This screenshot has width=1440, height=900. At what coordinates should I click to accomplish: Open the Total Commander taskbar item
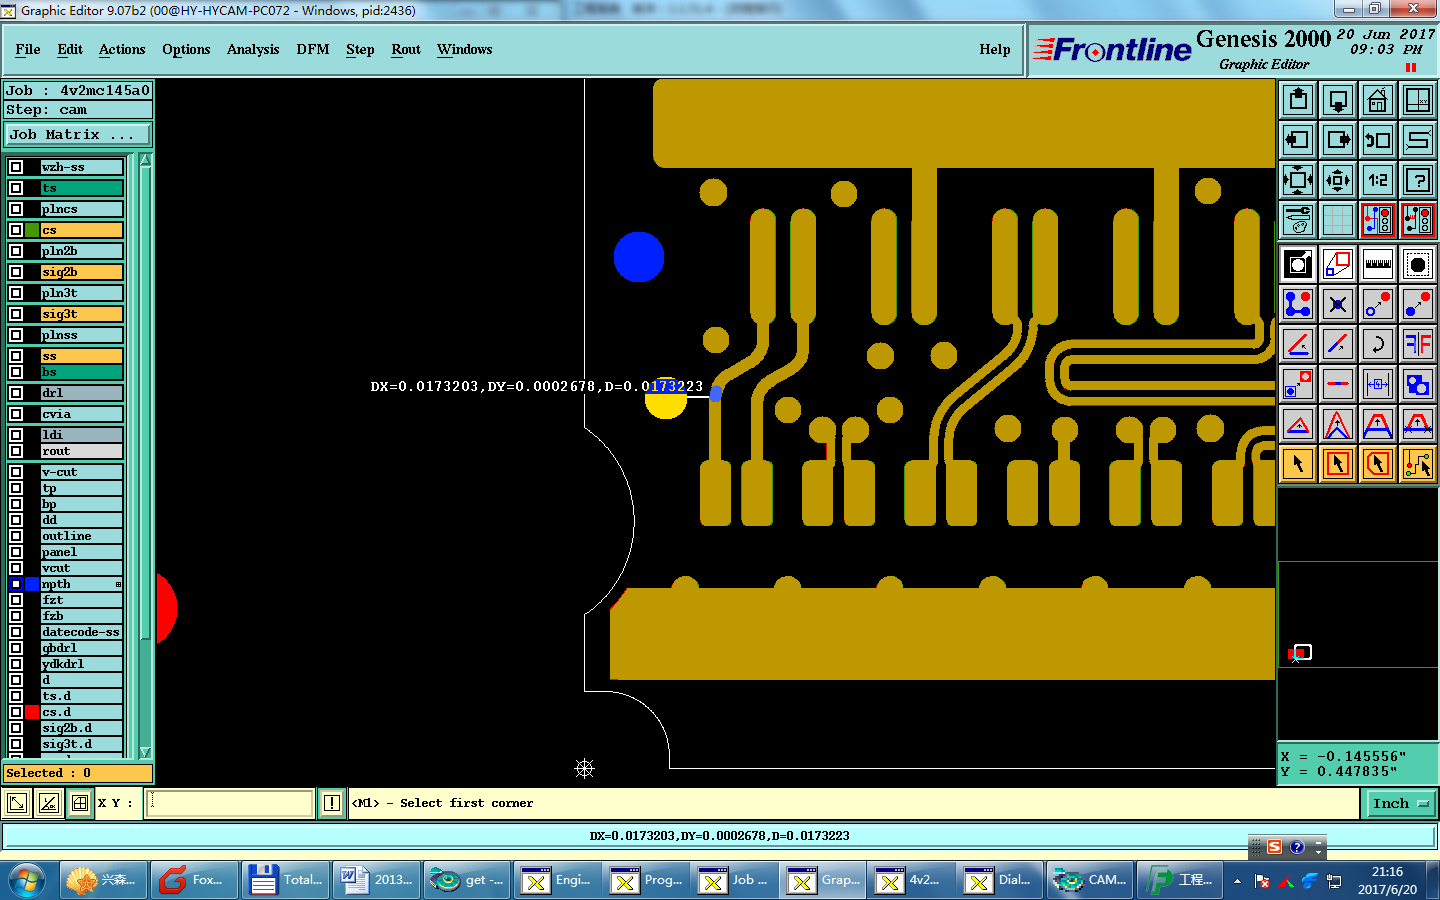coord(286,880)
